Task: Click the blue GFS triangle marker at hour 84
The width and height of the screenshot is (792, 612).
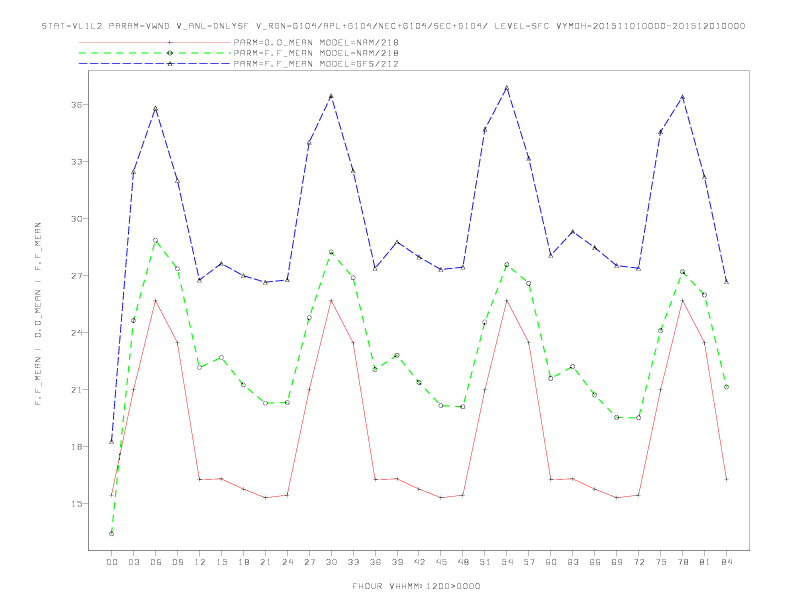Action: (726, 282)
